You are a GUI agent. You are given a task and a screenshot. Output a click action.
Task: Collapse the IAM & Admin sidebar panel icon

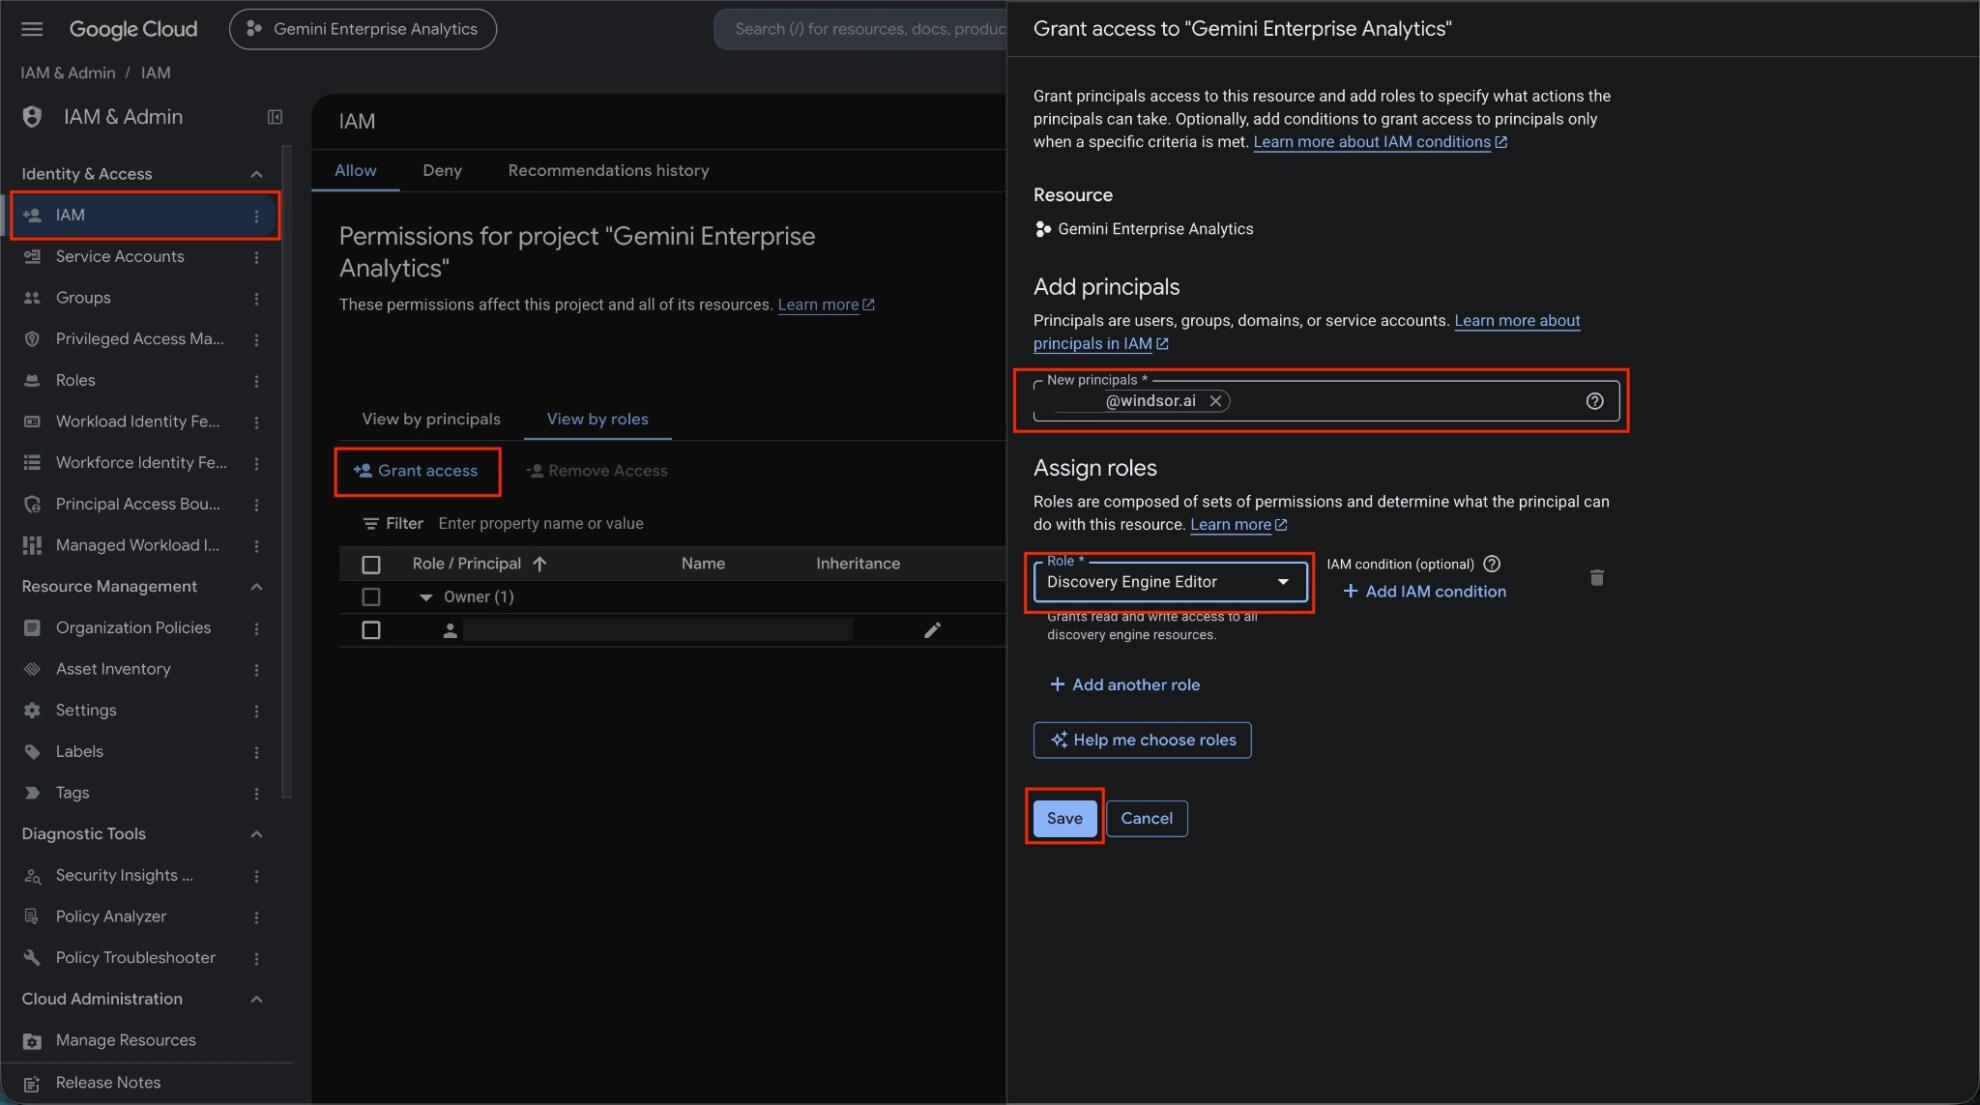[x=275, y=117]
